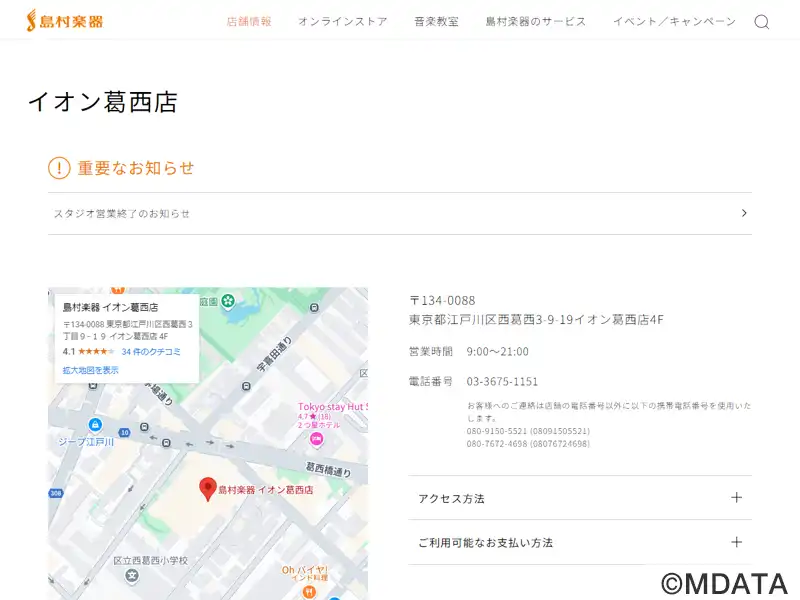Click the green park marker on map
This screenshot has height=600, width=800.
click(x=228, y=301)
